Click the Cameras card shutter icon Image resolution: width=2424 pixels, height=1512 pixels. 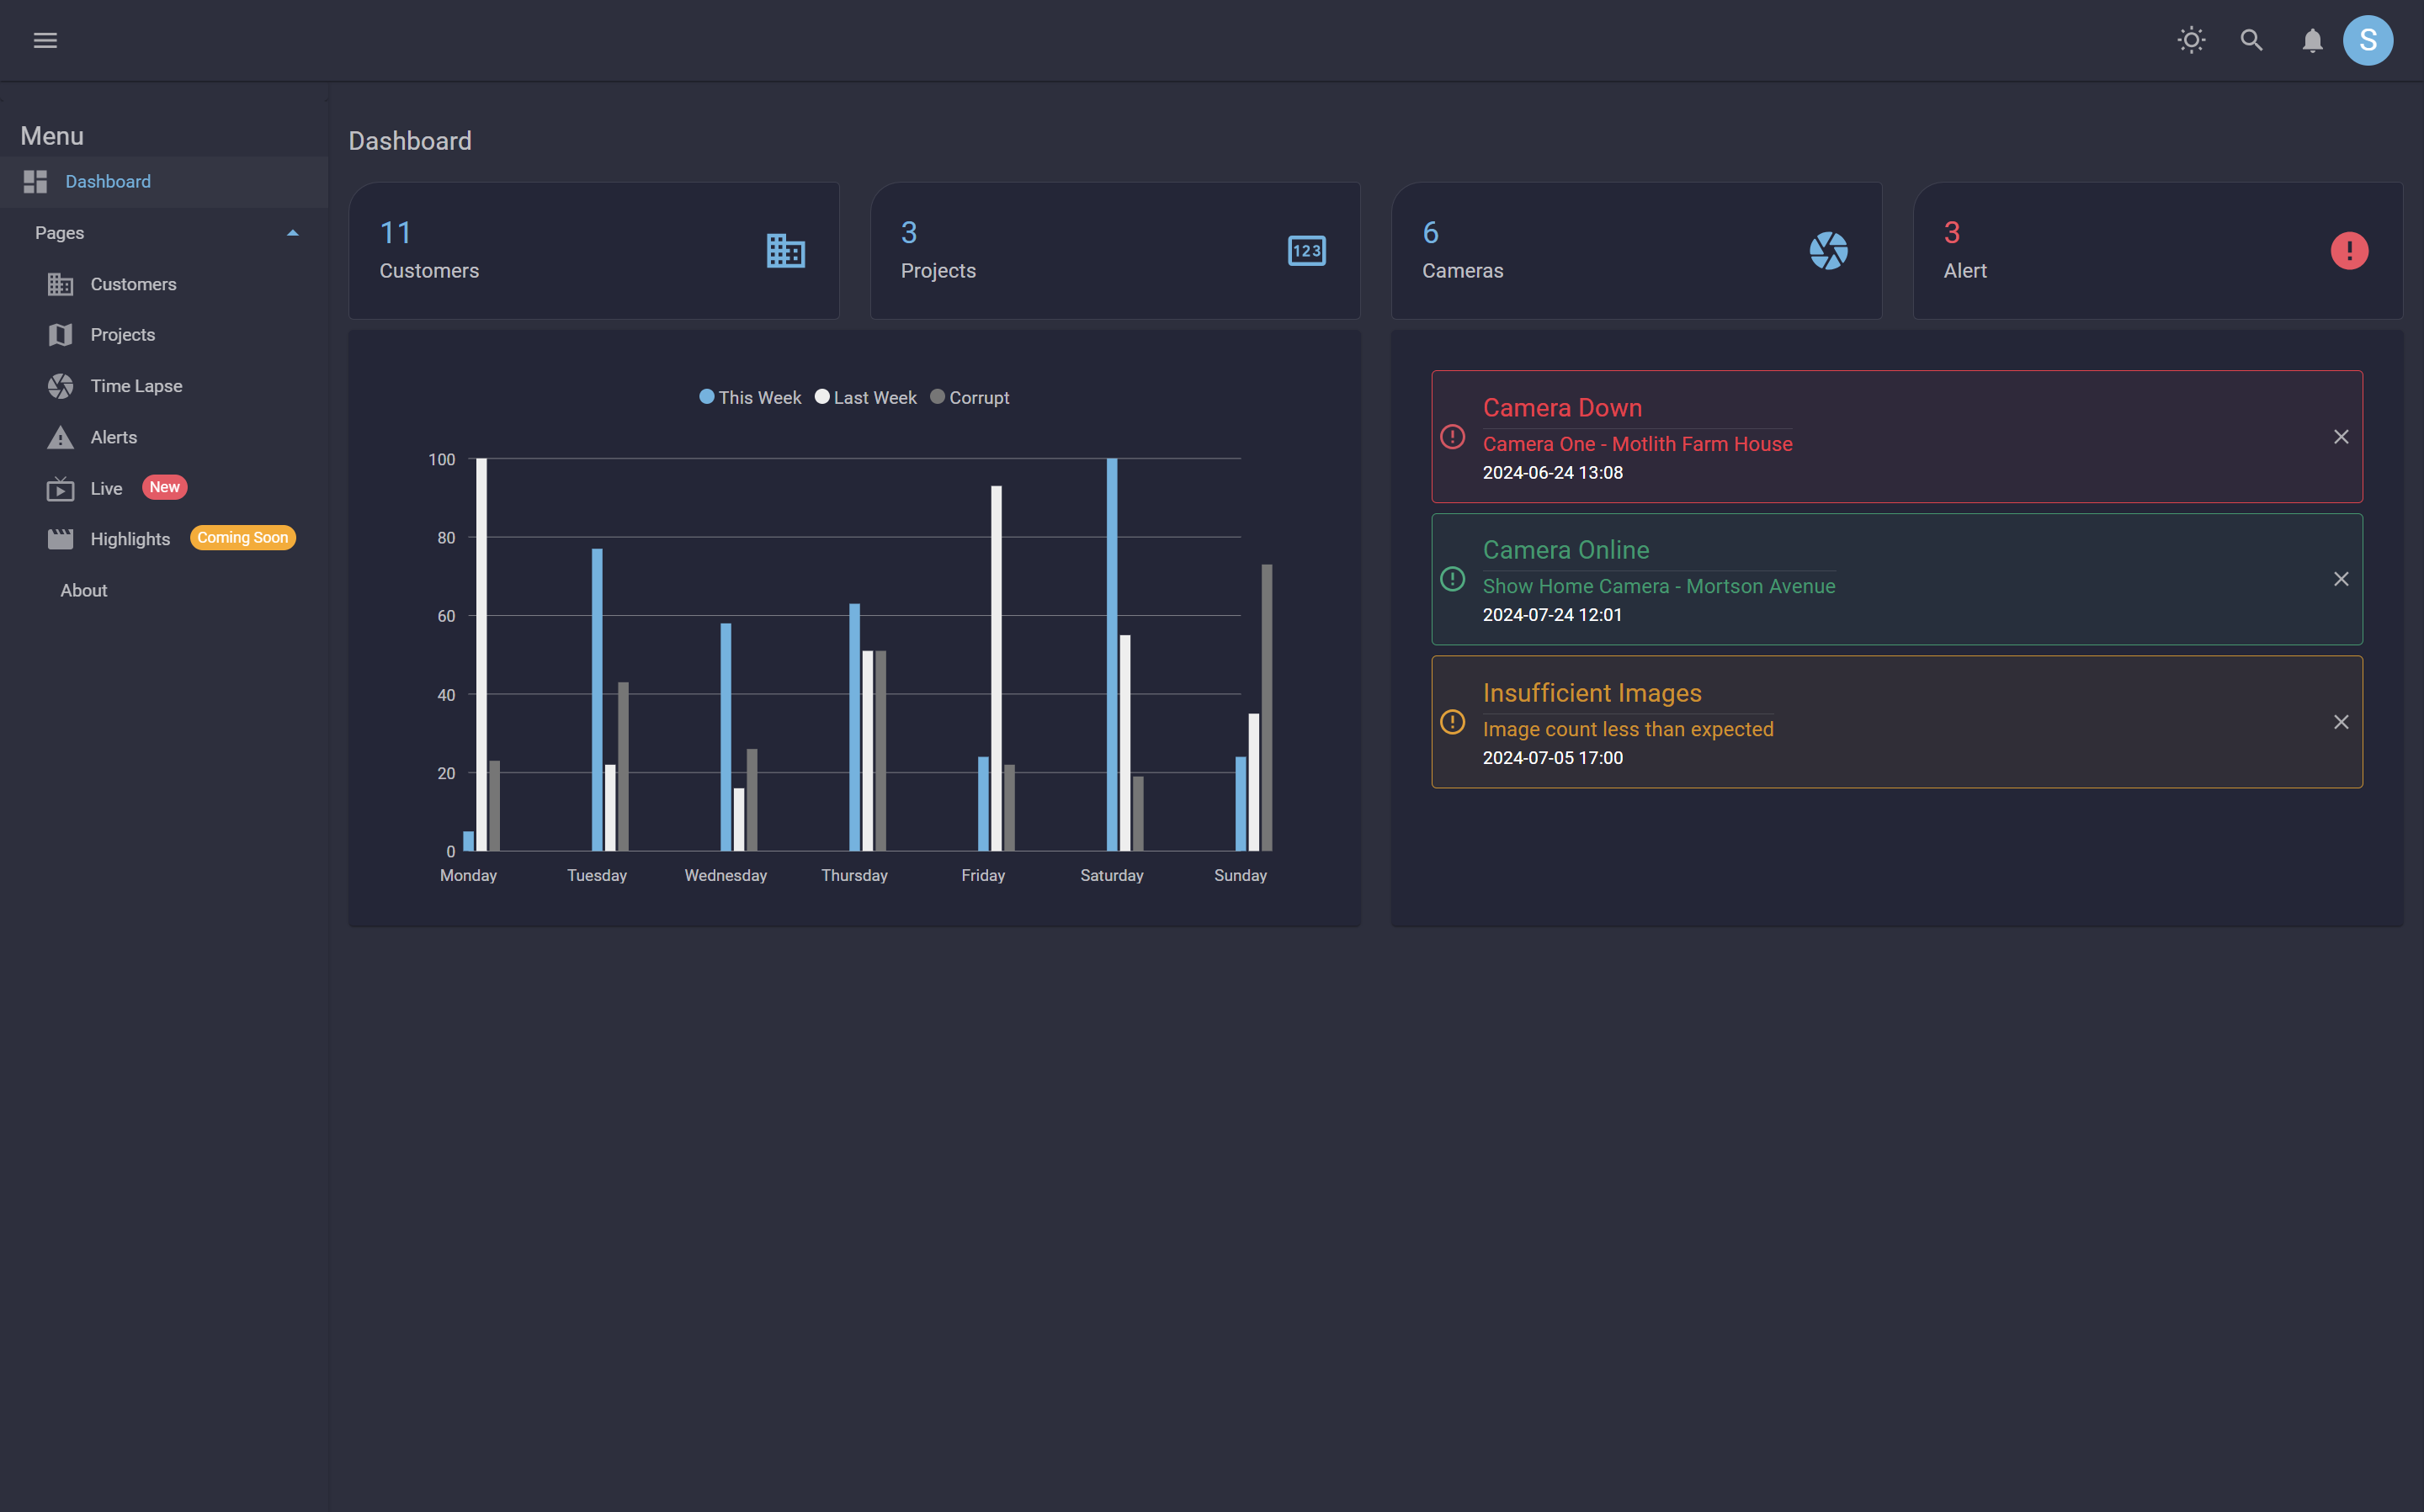pyautogui.click(x=1828, y=250)
